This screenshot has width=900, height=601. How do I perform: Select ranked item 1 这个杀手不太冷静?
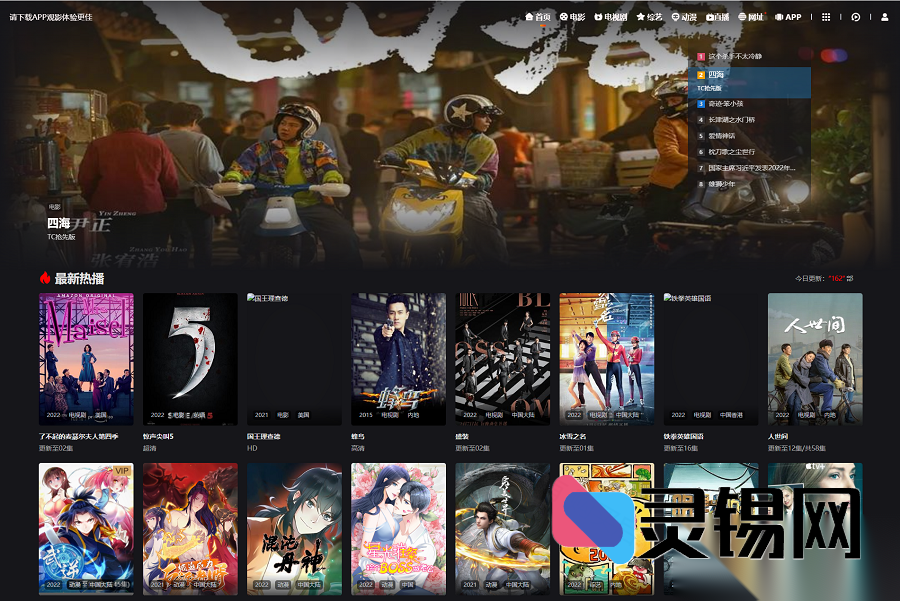(x=734, y=57)
